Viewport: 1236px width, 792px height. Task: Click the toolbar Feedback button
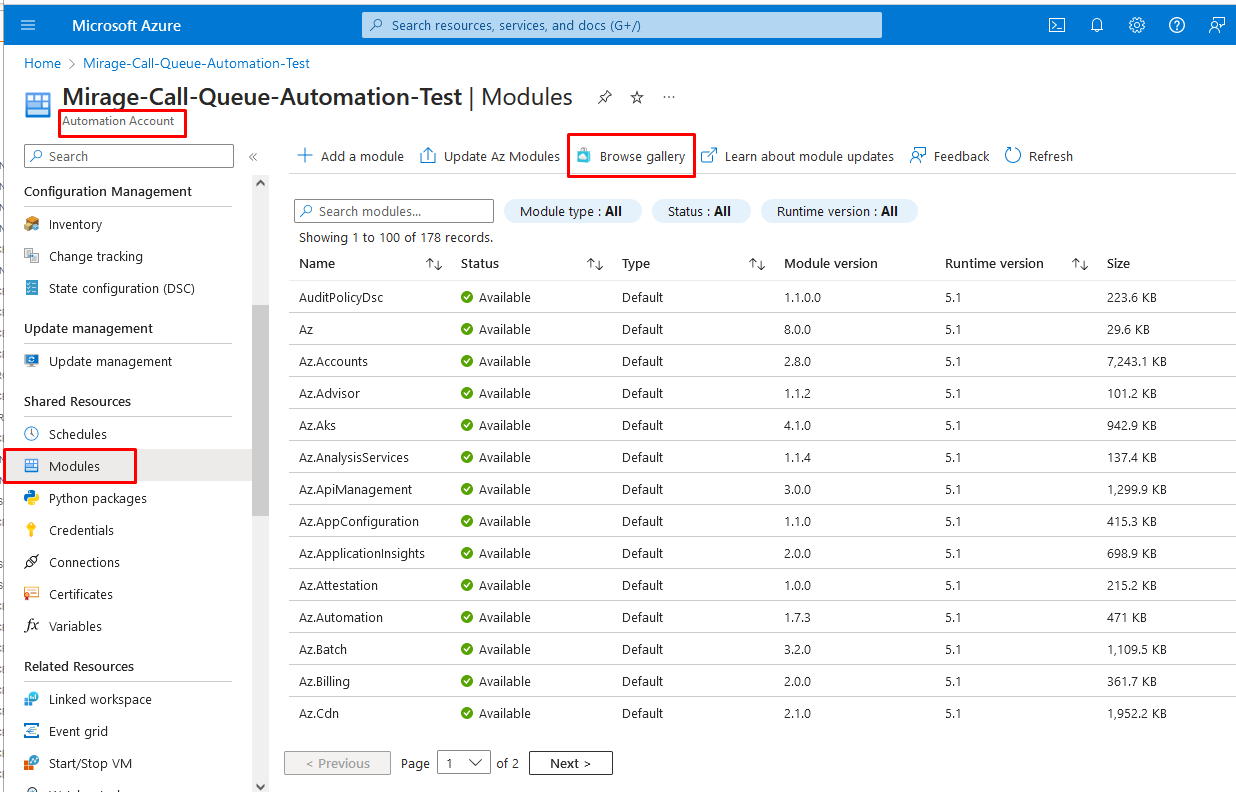[x=949, y=156]
